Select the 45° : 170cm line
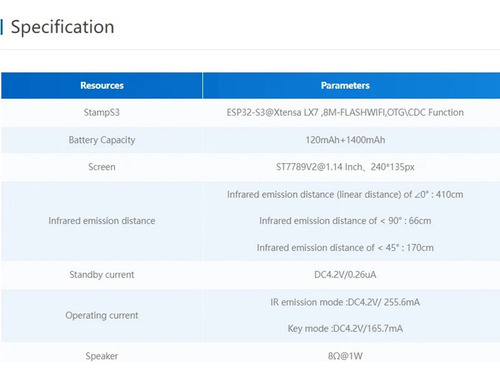500x379 pixels. coord(345,248)
